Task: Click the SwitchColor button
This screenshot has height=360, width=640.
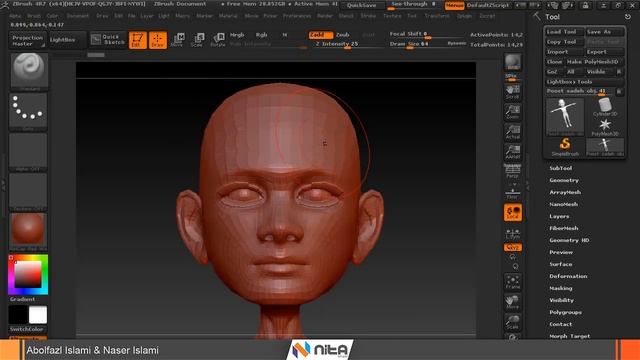Action: pos(26,329)
